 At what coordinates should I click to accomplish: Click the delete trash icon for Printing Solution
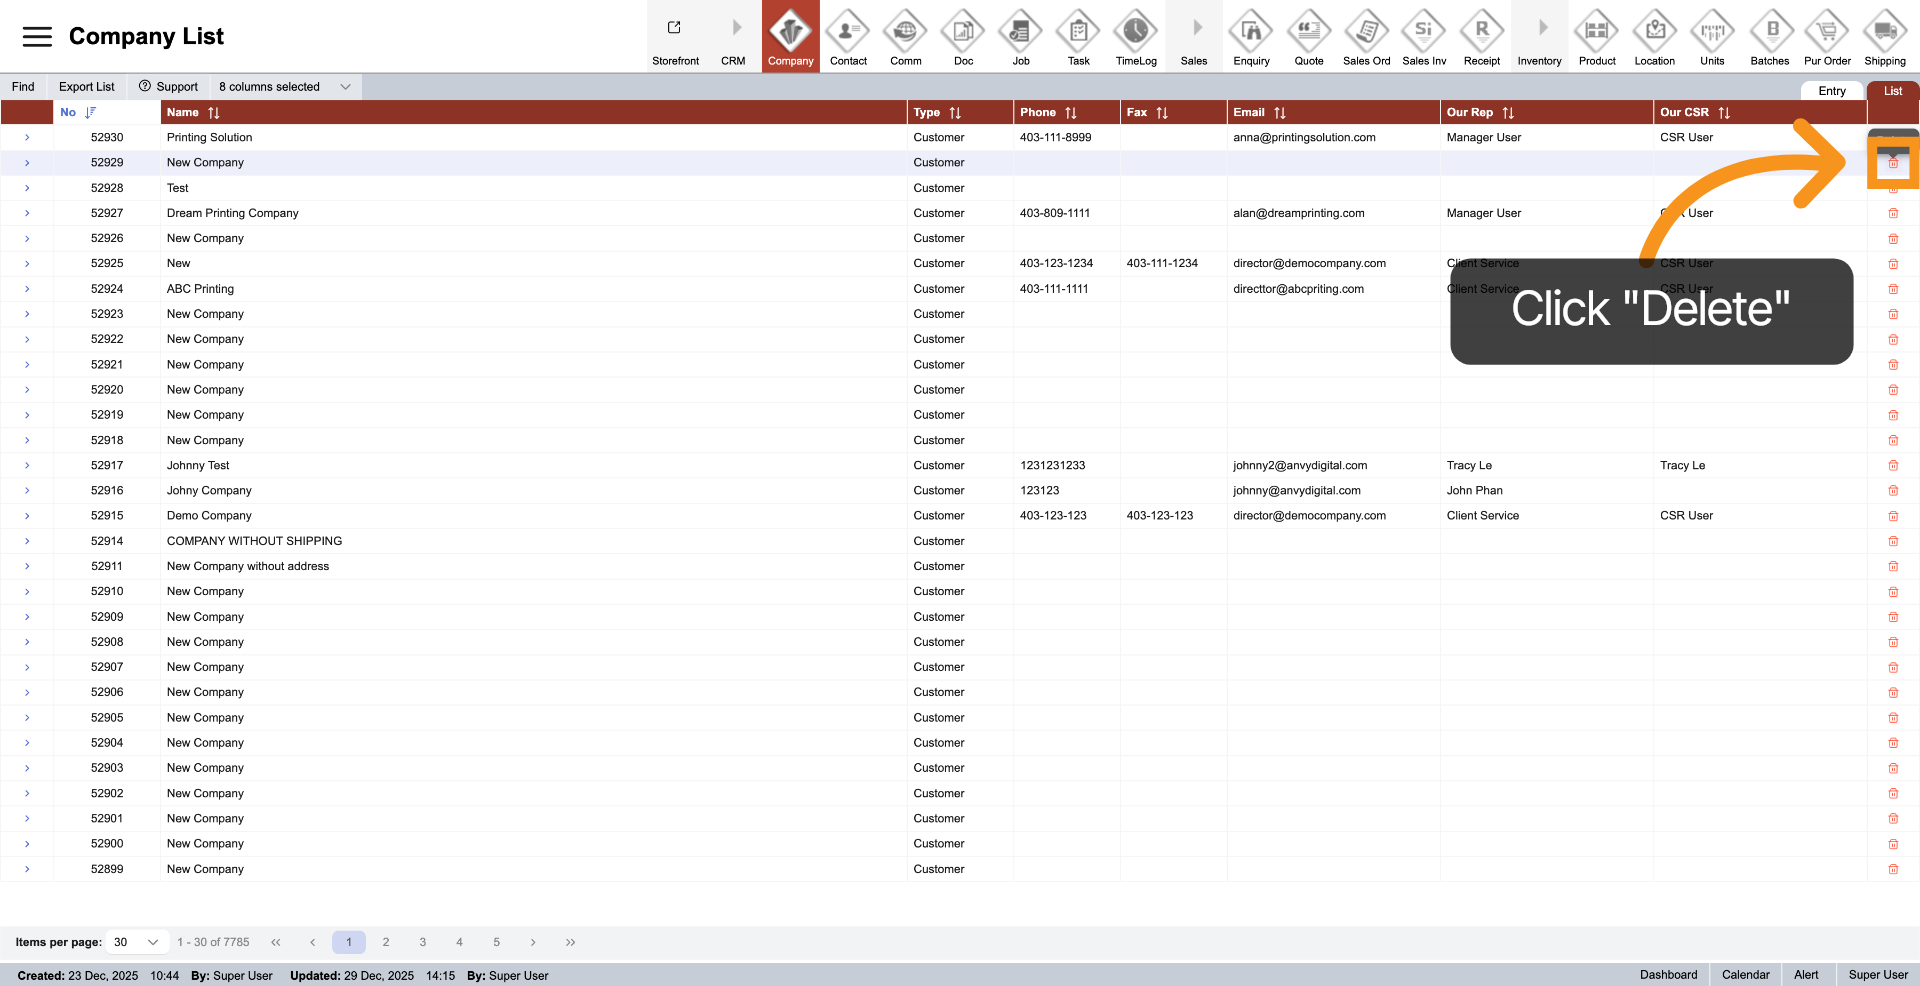tap(1892, 137)
